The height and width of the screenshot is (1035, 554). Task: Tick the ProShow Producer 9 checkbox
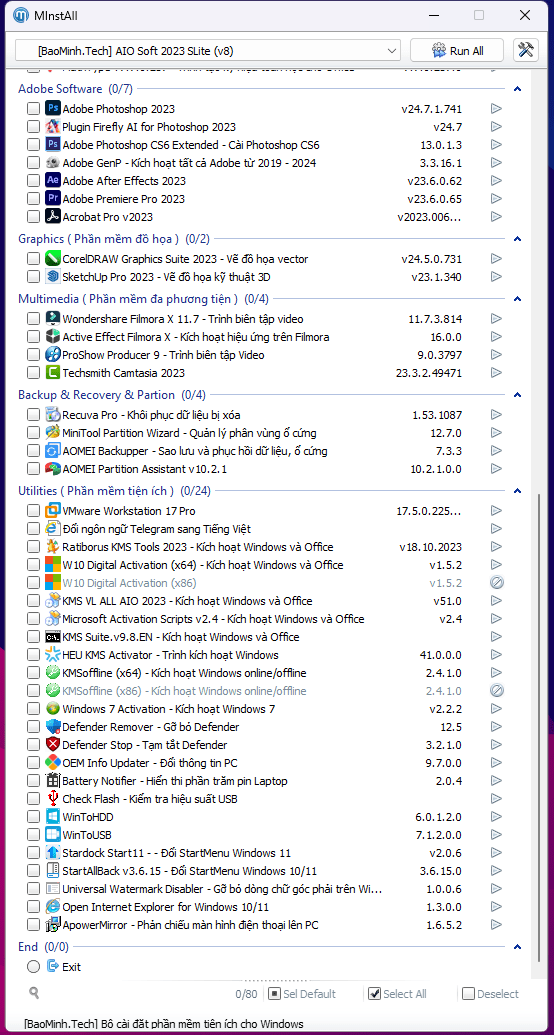[33, 355]
